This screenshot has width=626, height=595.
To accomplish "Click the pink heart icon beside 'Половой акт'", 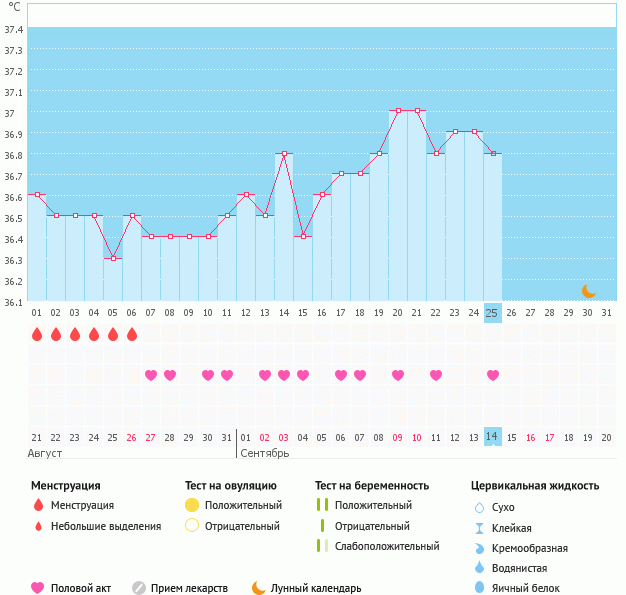I will 38,588.
